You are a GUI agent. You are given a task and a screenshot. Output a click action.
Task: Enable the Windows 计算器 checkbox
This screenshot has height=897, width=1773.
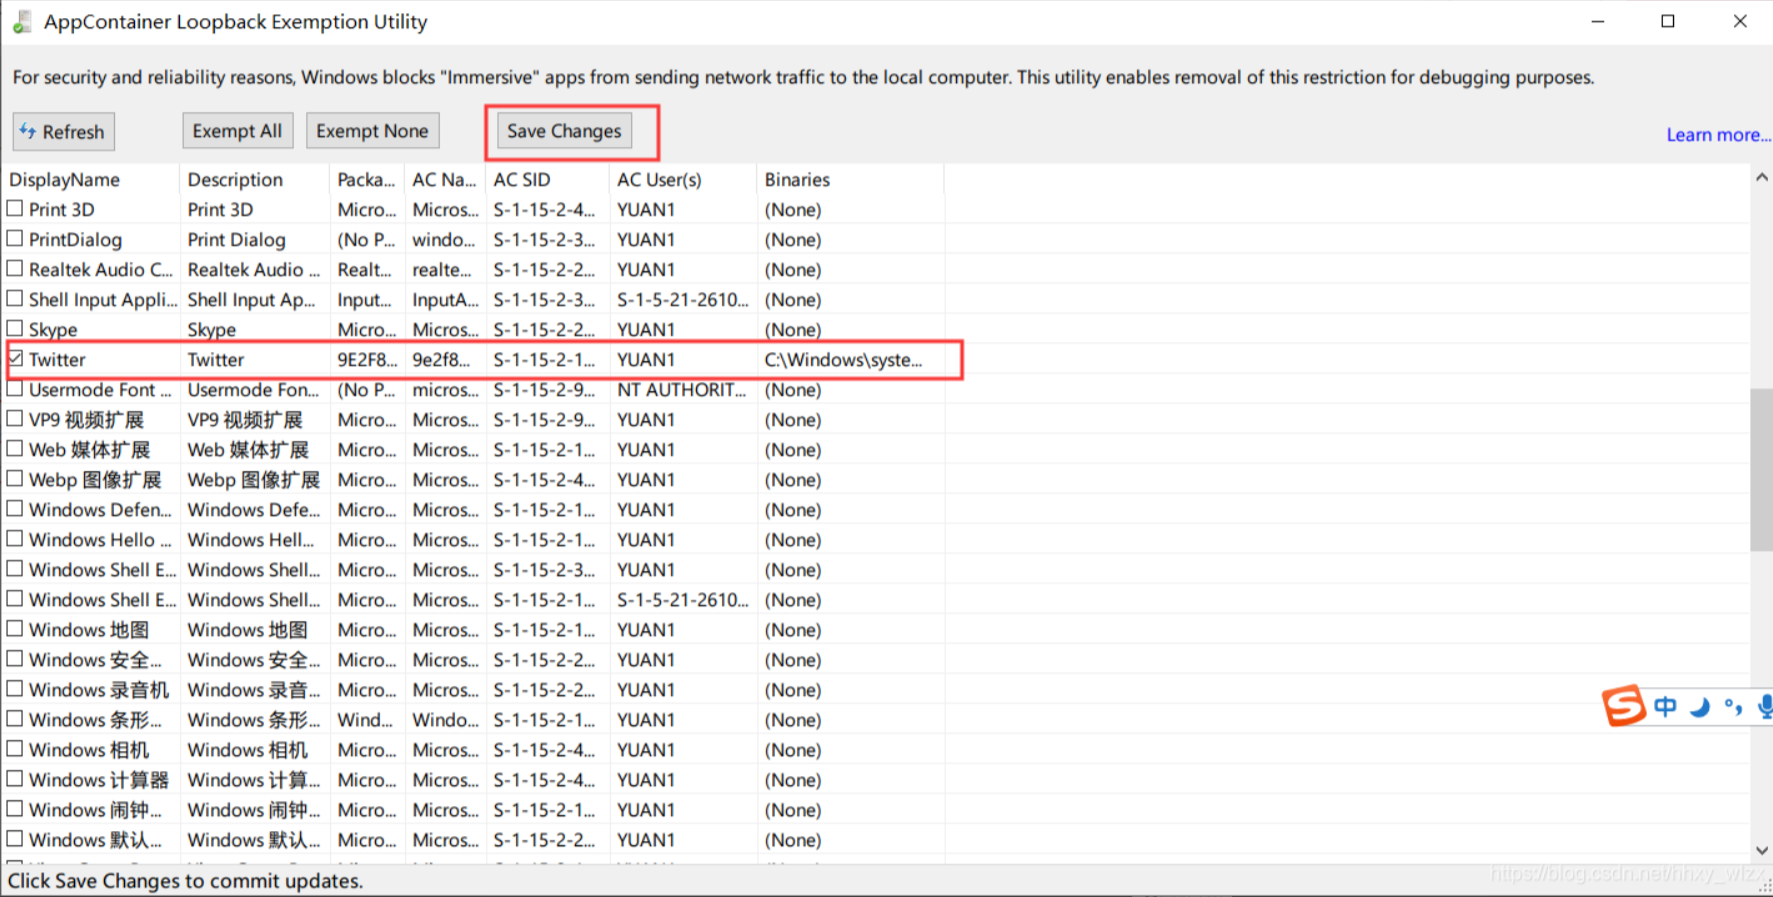(15, 779)
